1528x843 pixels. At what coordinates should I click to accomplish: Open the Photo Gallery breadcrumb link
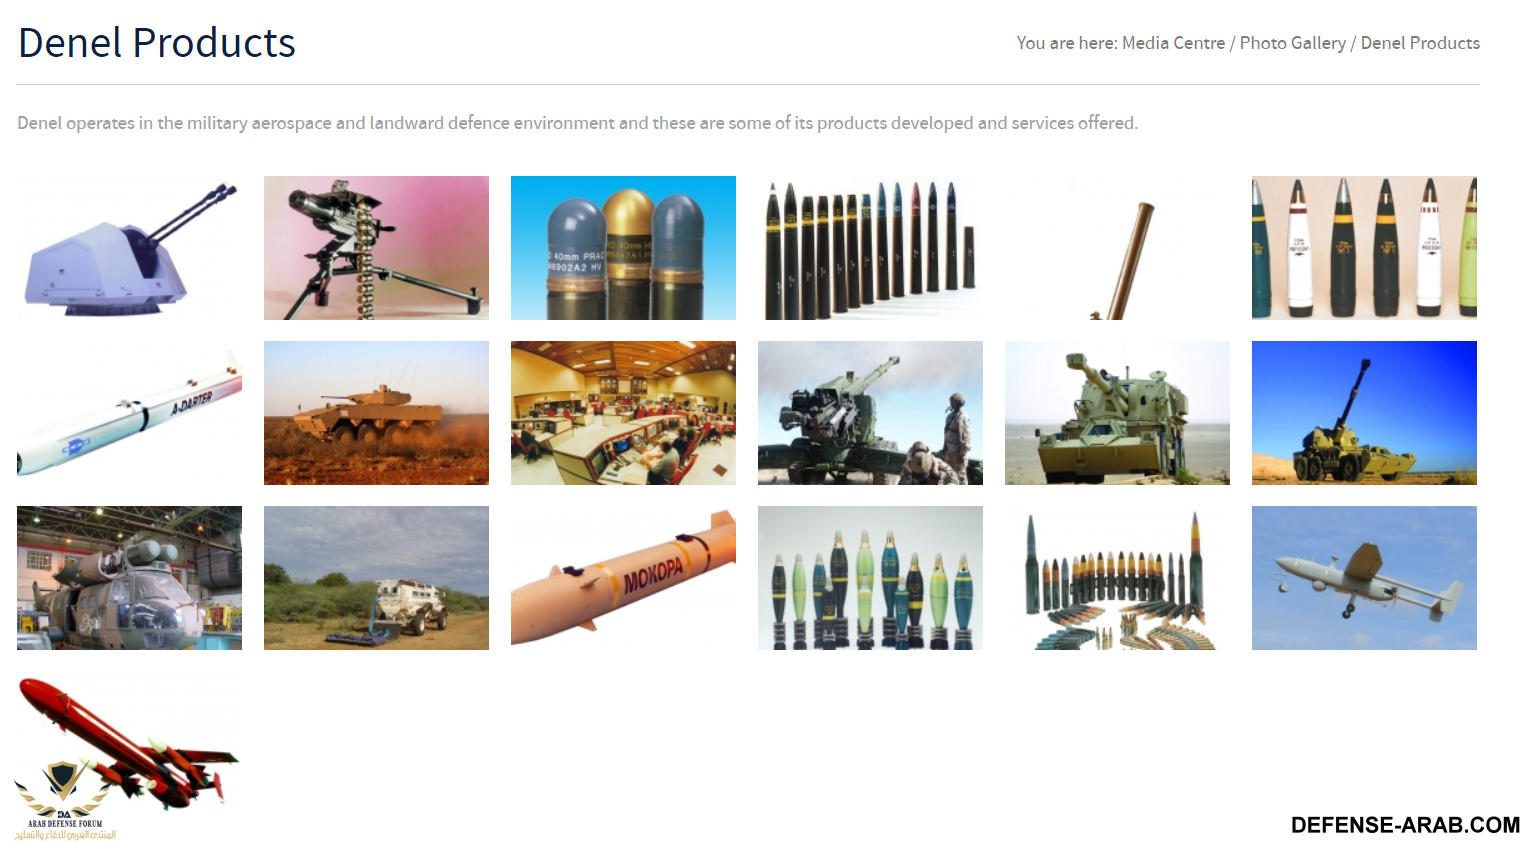pyautogui.click(x=1293, y=43)
